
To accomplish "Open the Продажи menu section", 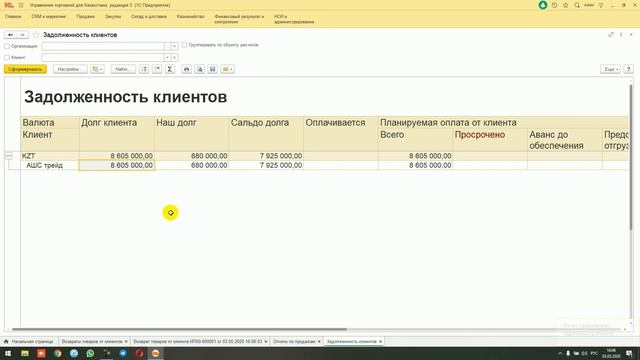I will click(x=85, y=17).
